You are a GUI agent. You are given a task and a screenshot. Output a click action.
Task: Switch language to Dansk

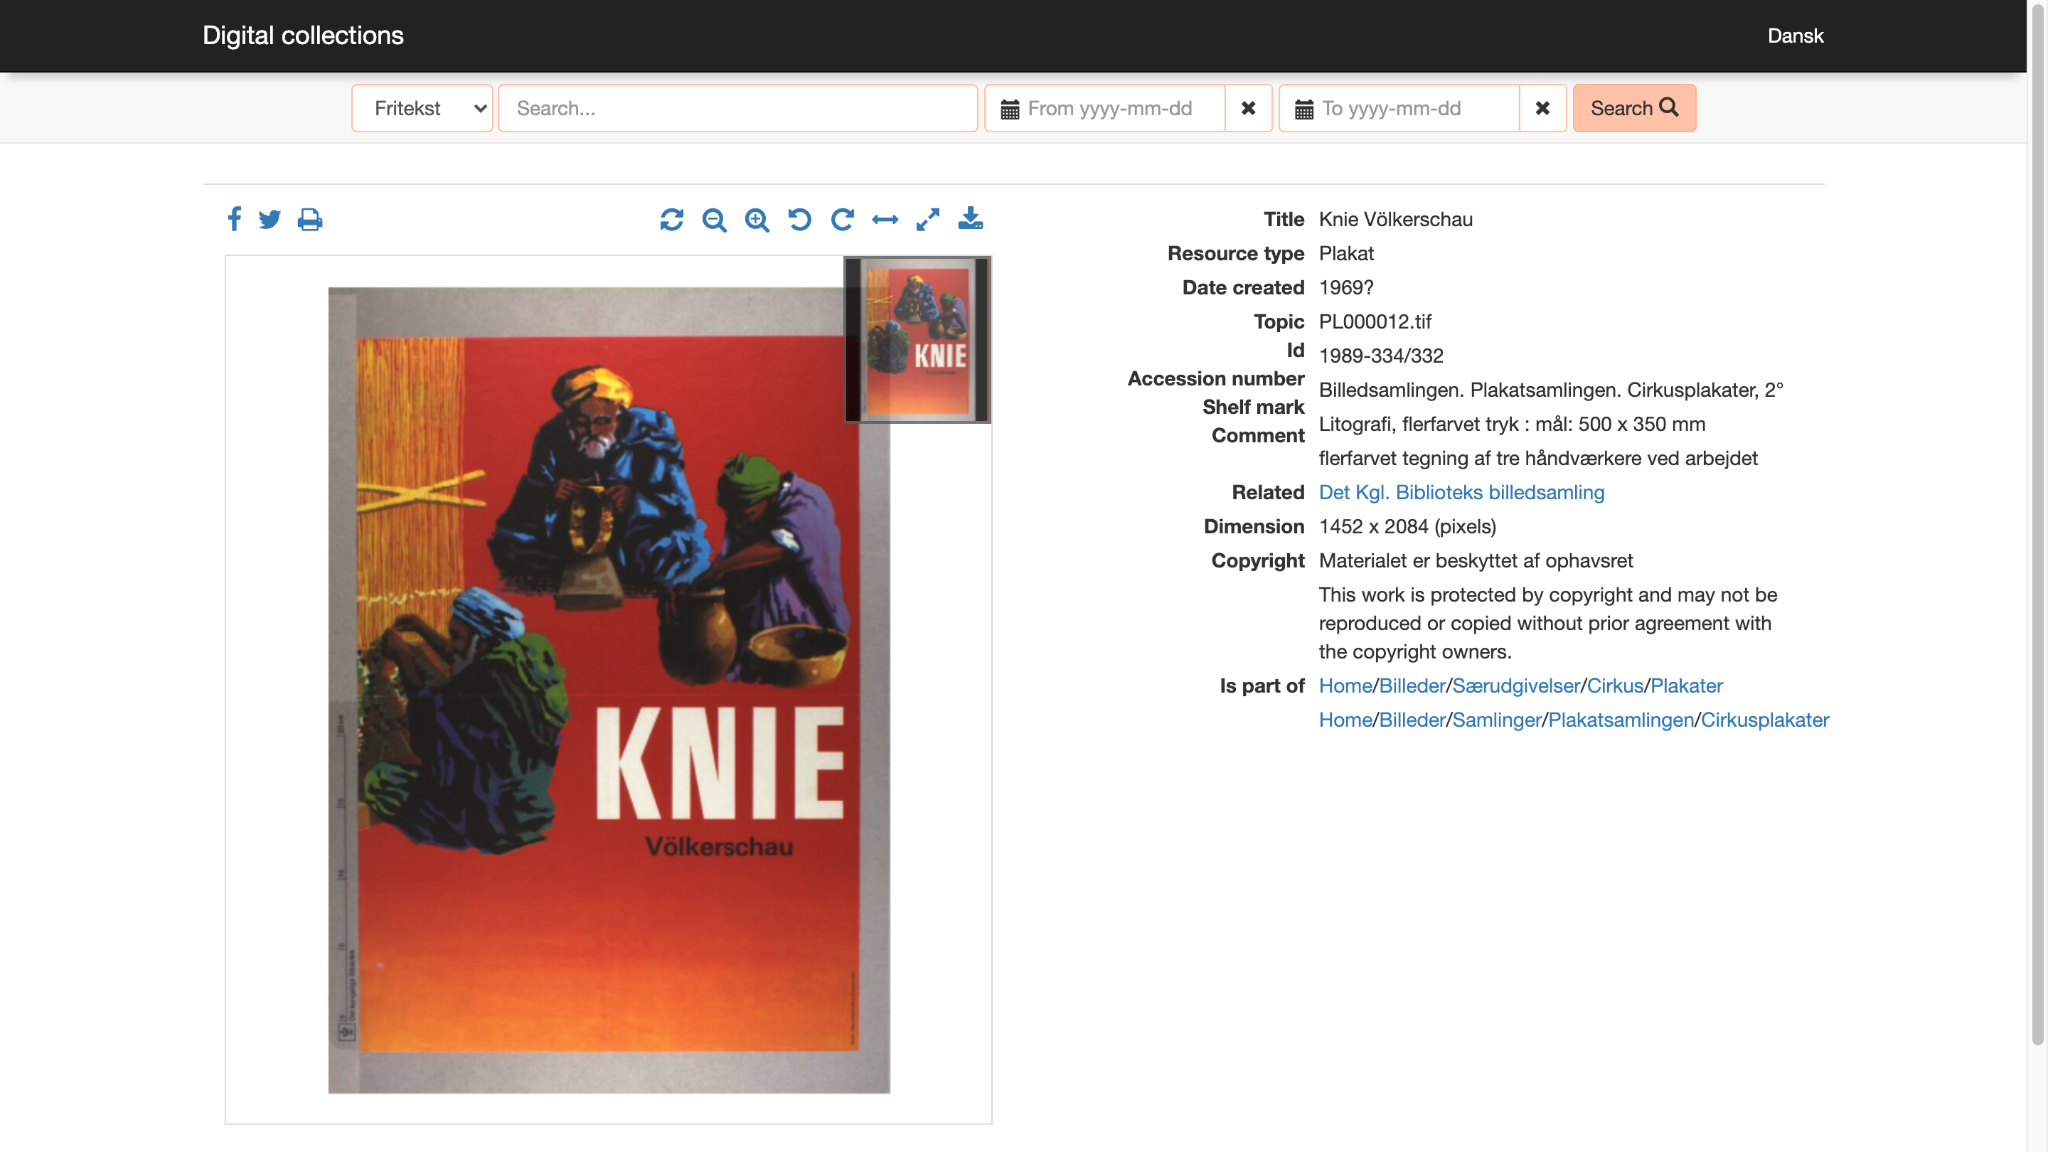(1795, 36)
